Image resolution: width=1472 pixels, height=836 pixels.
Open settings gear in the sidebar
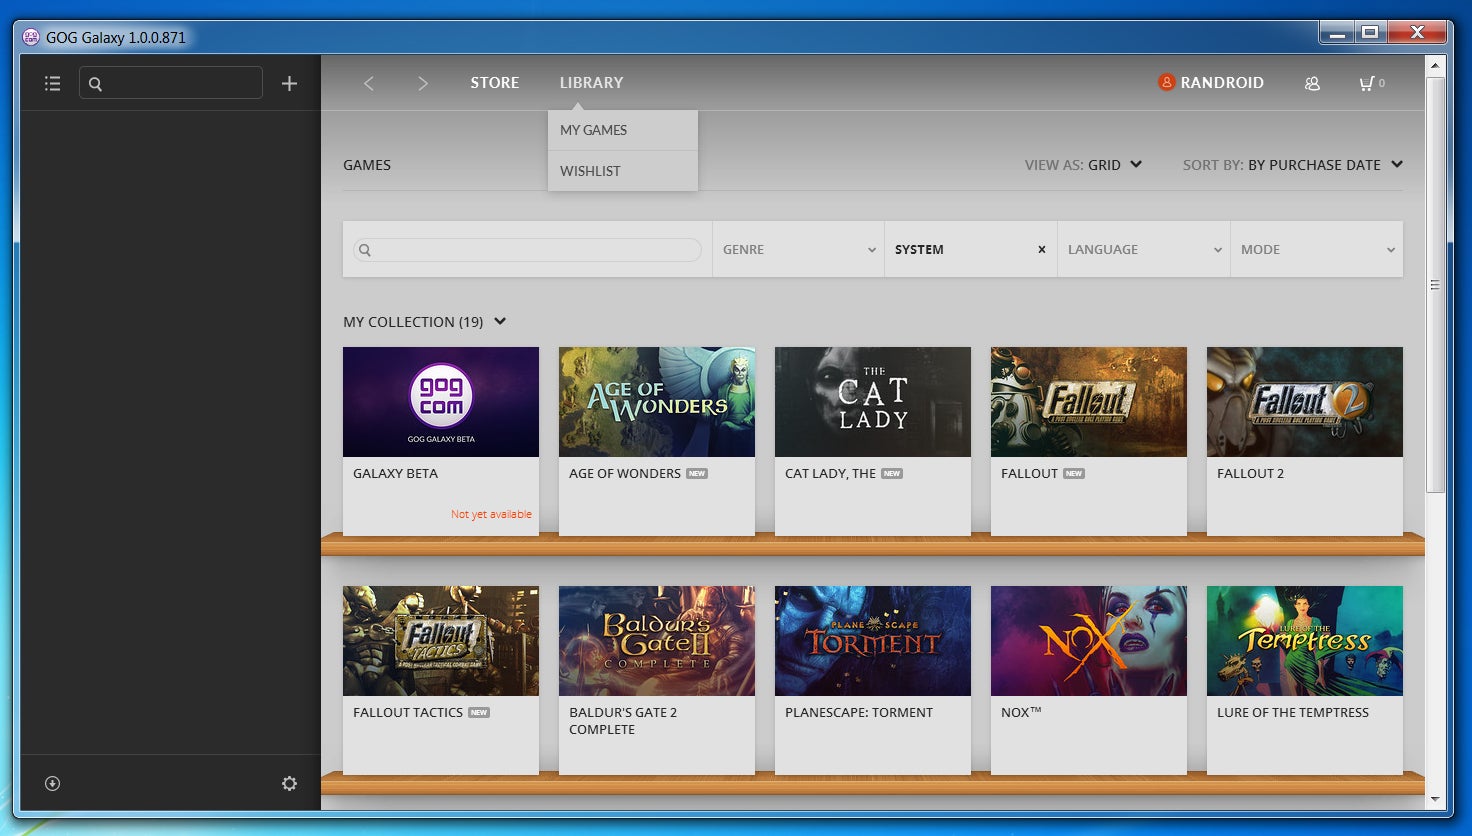click(289, 783)
